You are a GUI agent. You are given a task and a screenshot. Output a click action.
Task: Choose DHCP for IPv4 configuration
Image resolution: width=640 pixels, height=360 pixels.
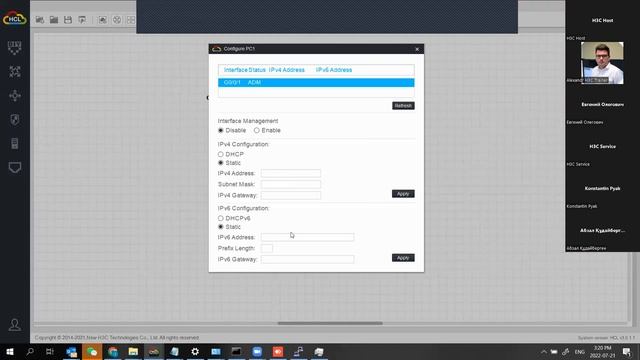[221, 154]
